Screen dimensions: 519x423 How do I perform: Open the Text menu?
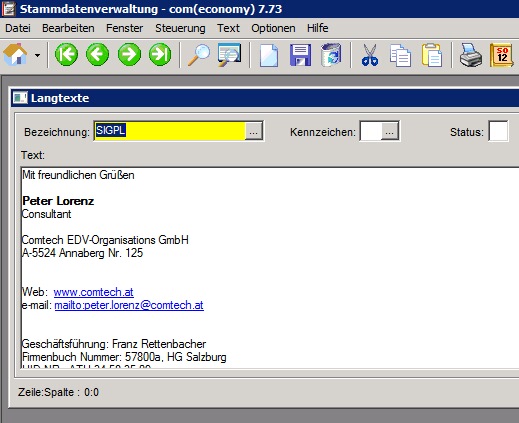pyautogui.click(x=228, y=28)
